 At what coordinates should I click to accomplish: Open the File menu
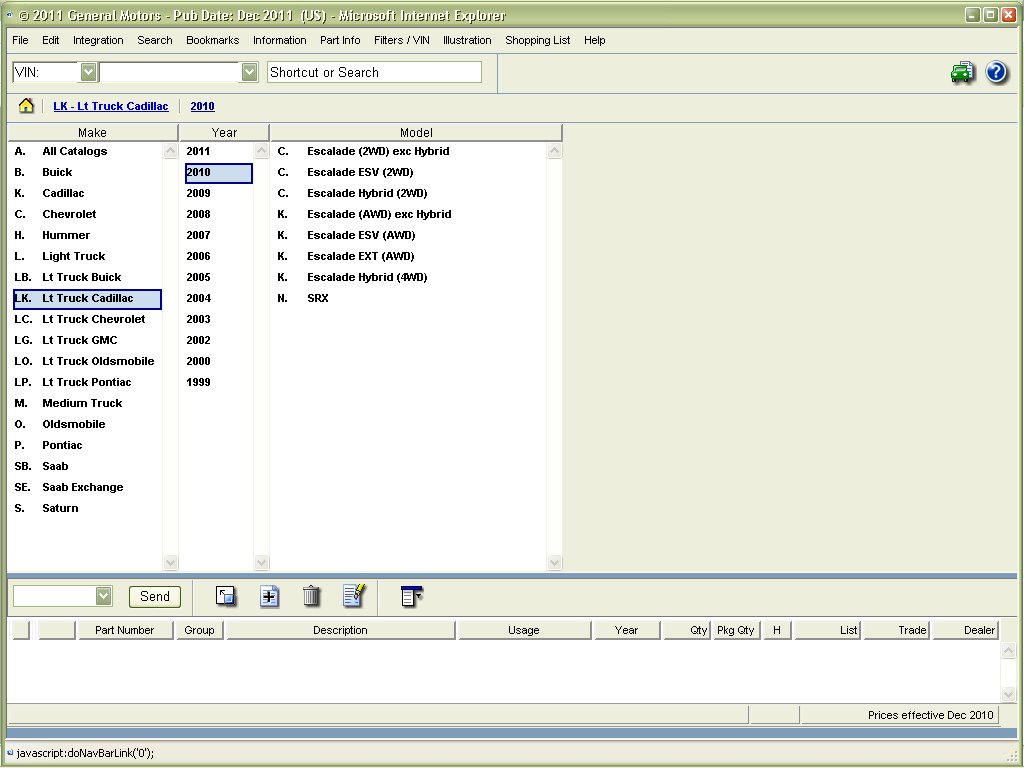[x=20, y=40]
